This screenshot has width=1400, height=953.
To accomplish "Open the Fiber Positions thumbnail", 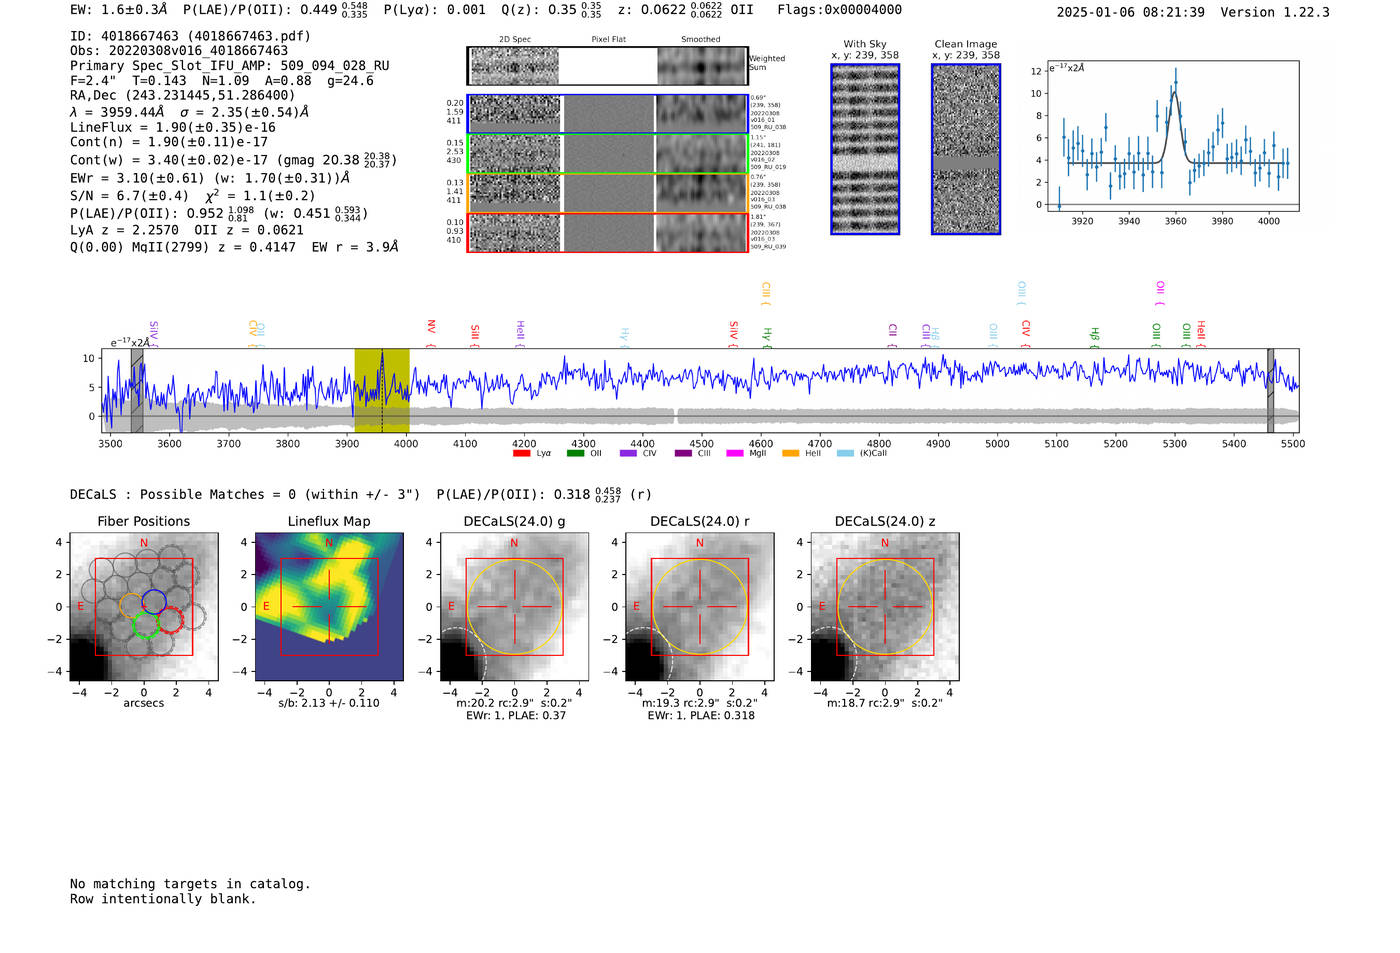I will tap(144, 607).
